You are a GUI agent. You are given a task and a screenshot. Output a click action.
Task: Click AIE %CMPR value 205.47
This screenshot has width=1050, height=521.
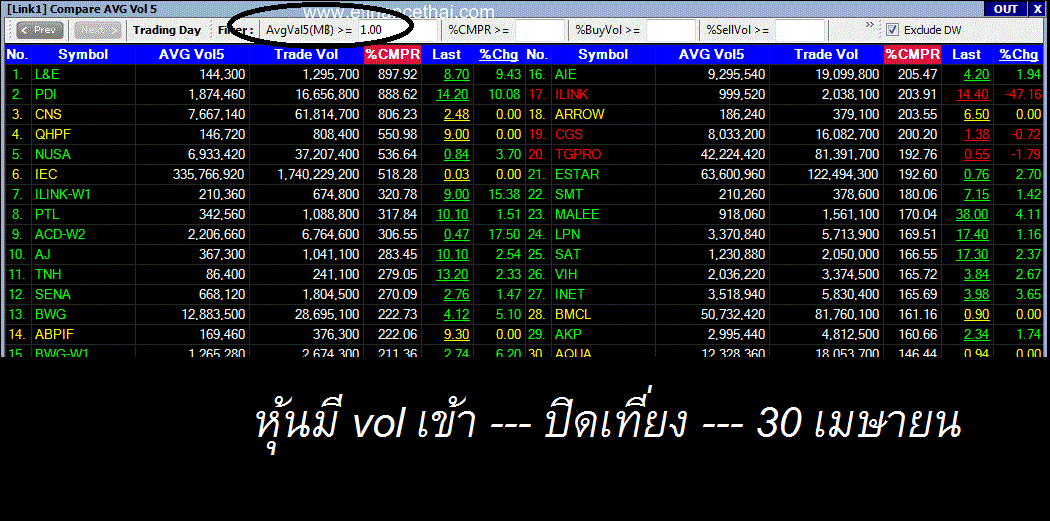tap(918, 74)
